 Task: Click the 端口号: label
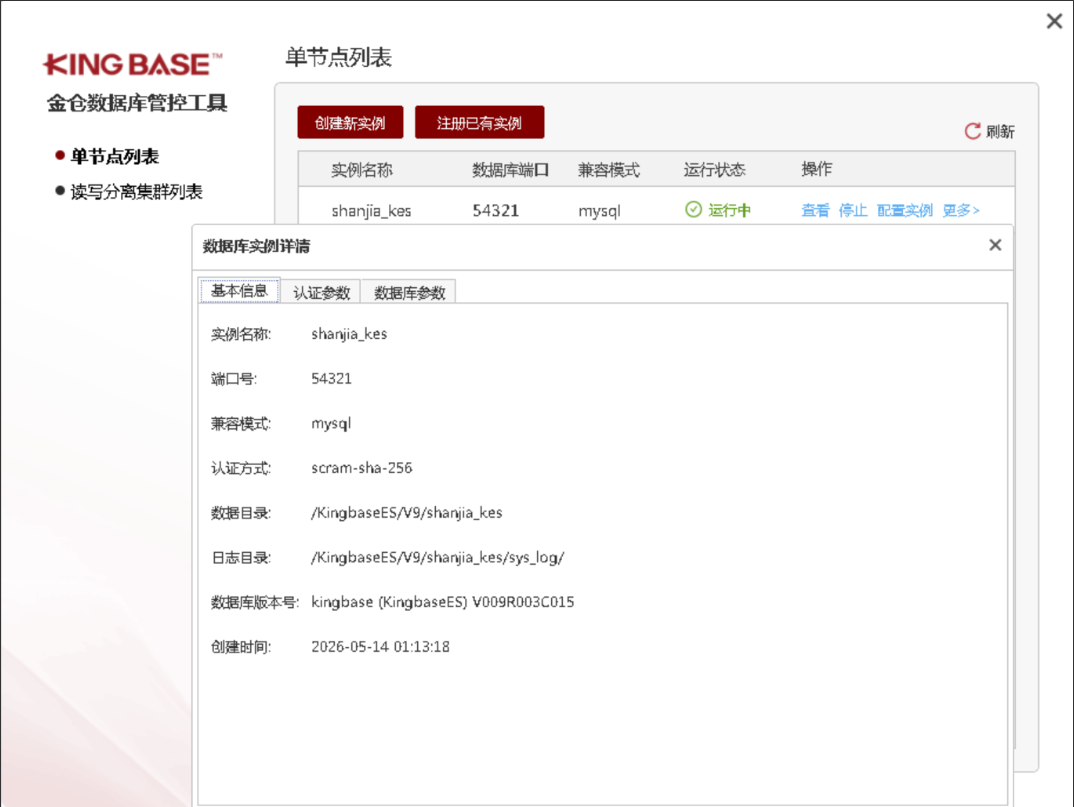(234, 380)
